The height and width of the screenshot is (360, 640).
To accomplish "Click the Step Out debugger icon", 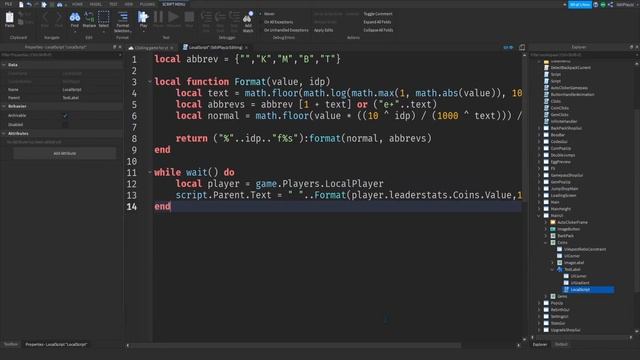I will (x=234, y=17).
